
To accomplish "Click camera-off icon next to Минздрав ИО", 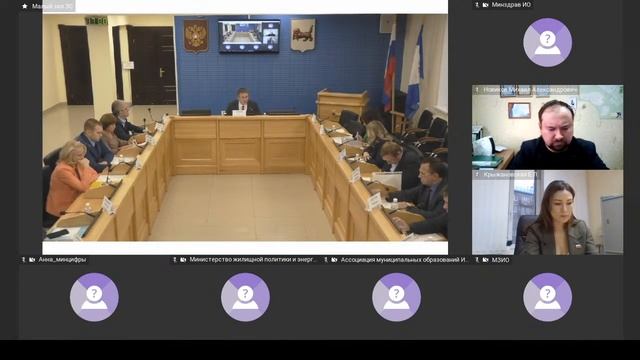I will pos(485,5).
